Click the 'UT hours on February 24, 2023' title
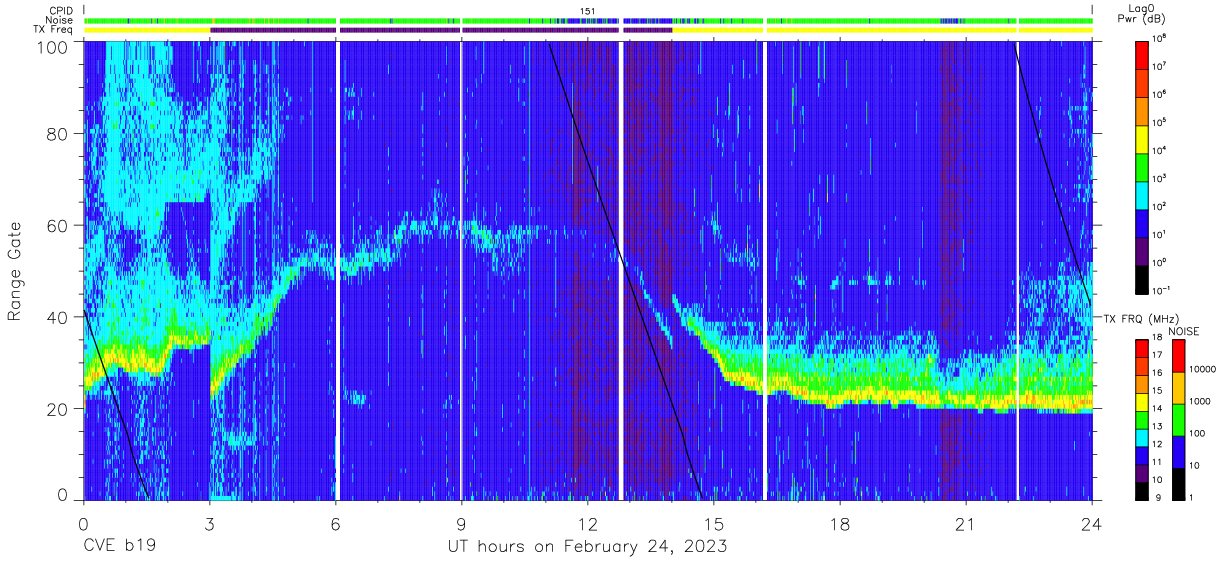 point(587,547)
